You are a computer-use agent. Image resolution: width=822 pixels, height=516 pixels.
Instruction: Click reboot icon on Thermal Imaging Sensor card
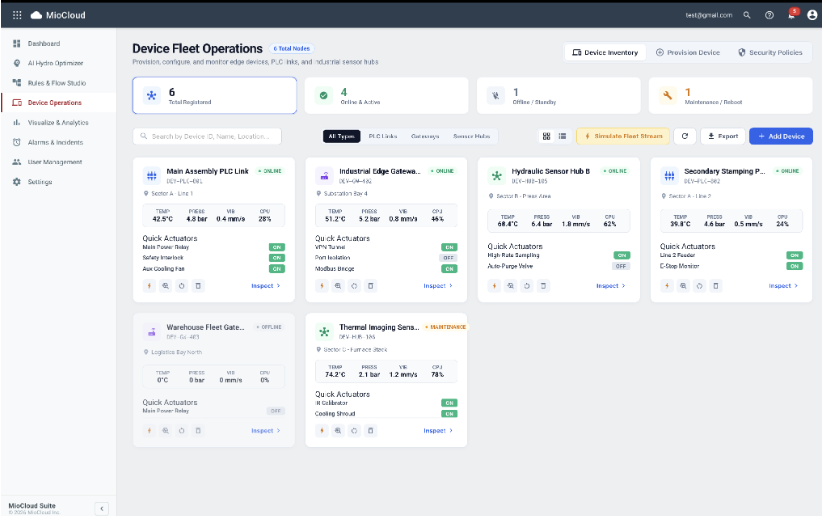pos(354,431)
